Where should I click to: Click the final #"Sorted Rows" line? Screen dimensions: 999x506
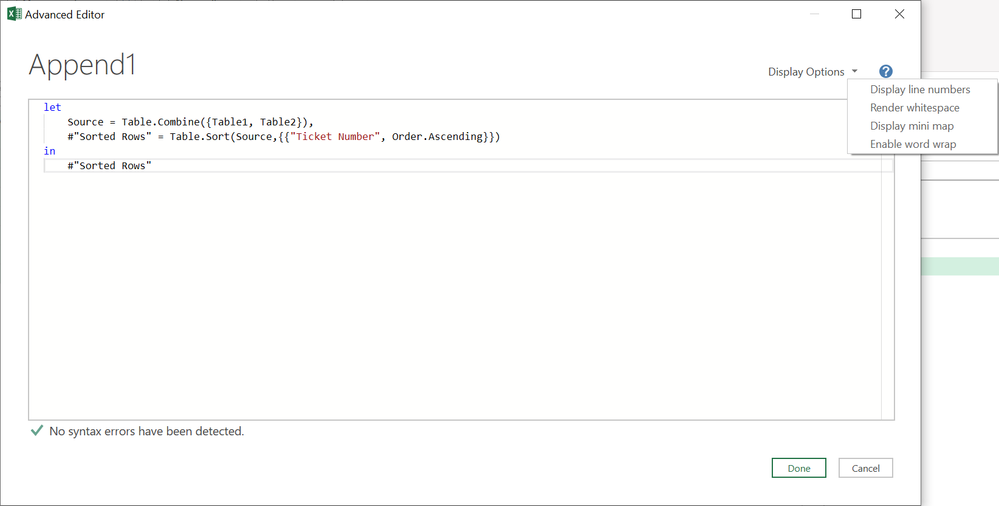tap(110, 166)
